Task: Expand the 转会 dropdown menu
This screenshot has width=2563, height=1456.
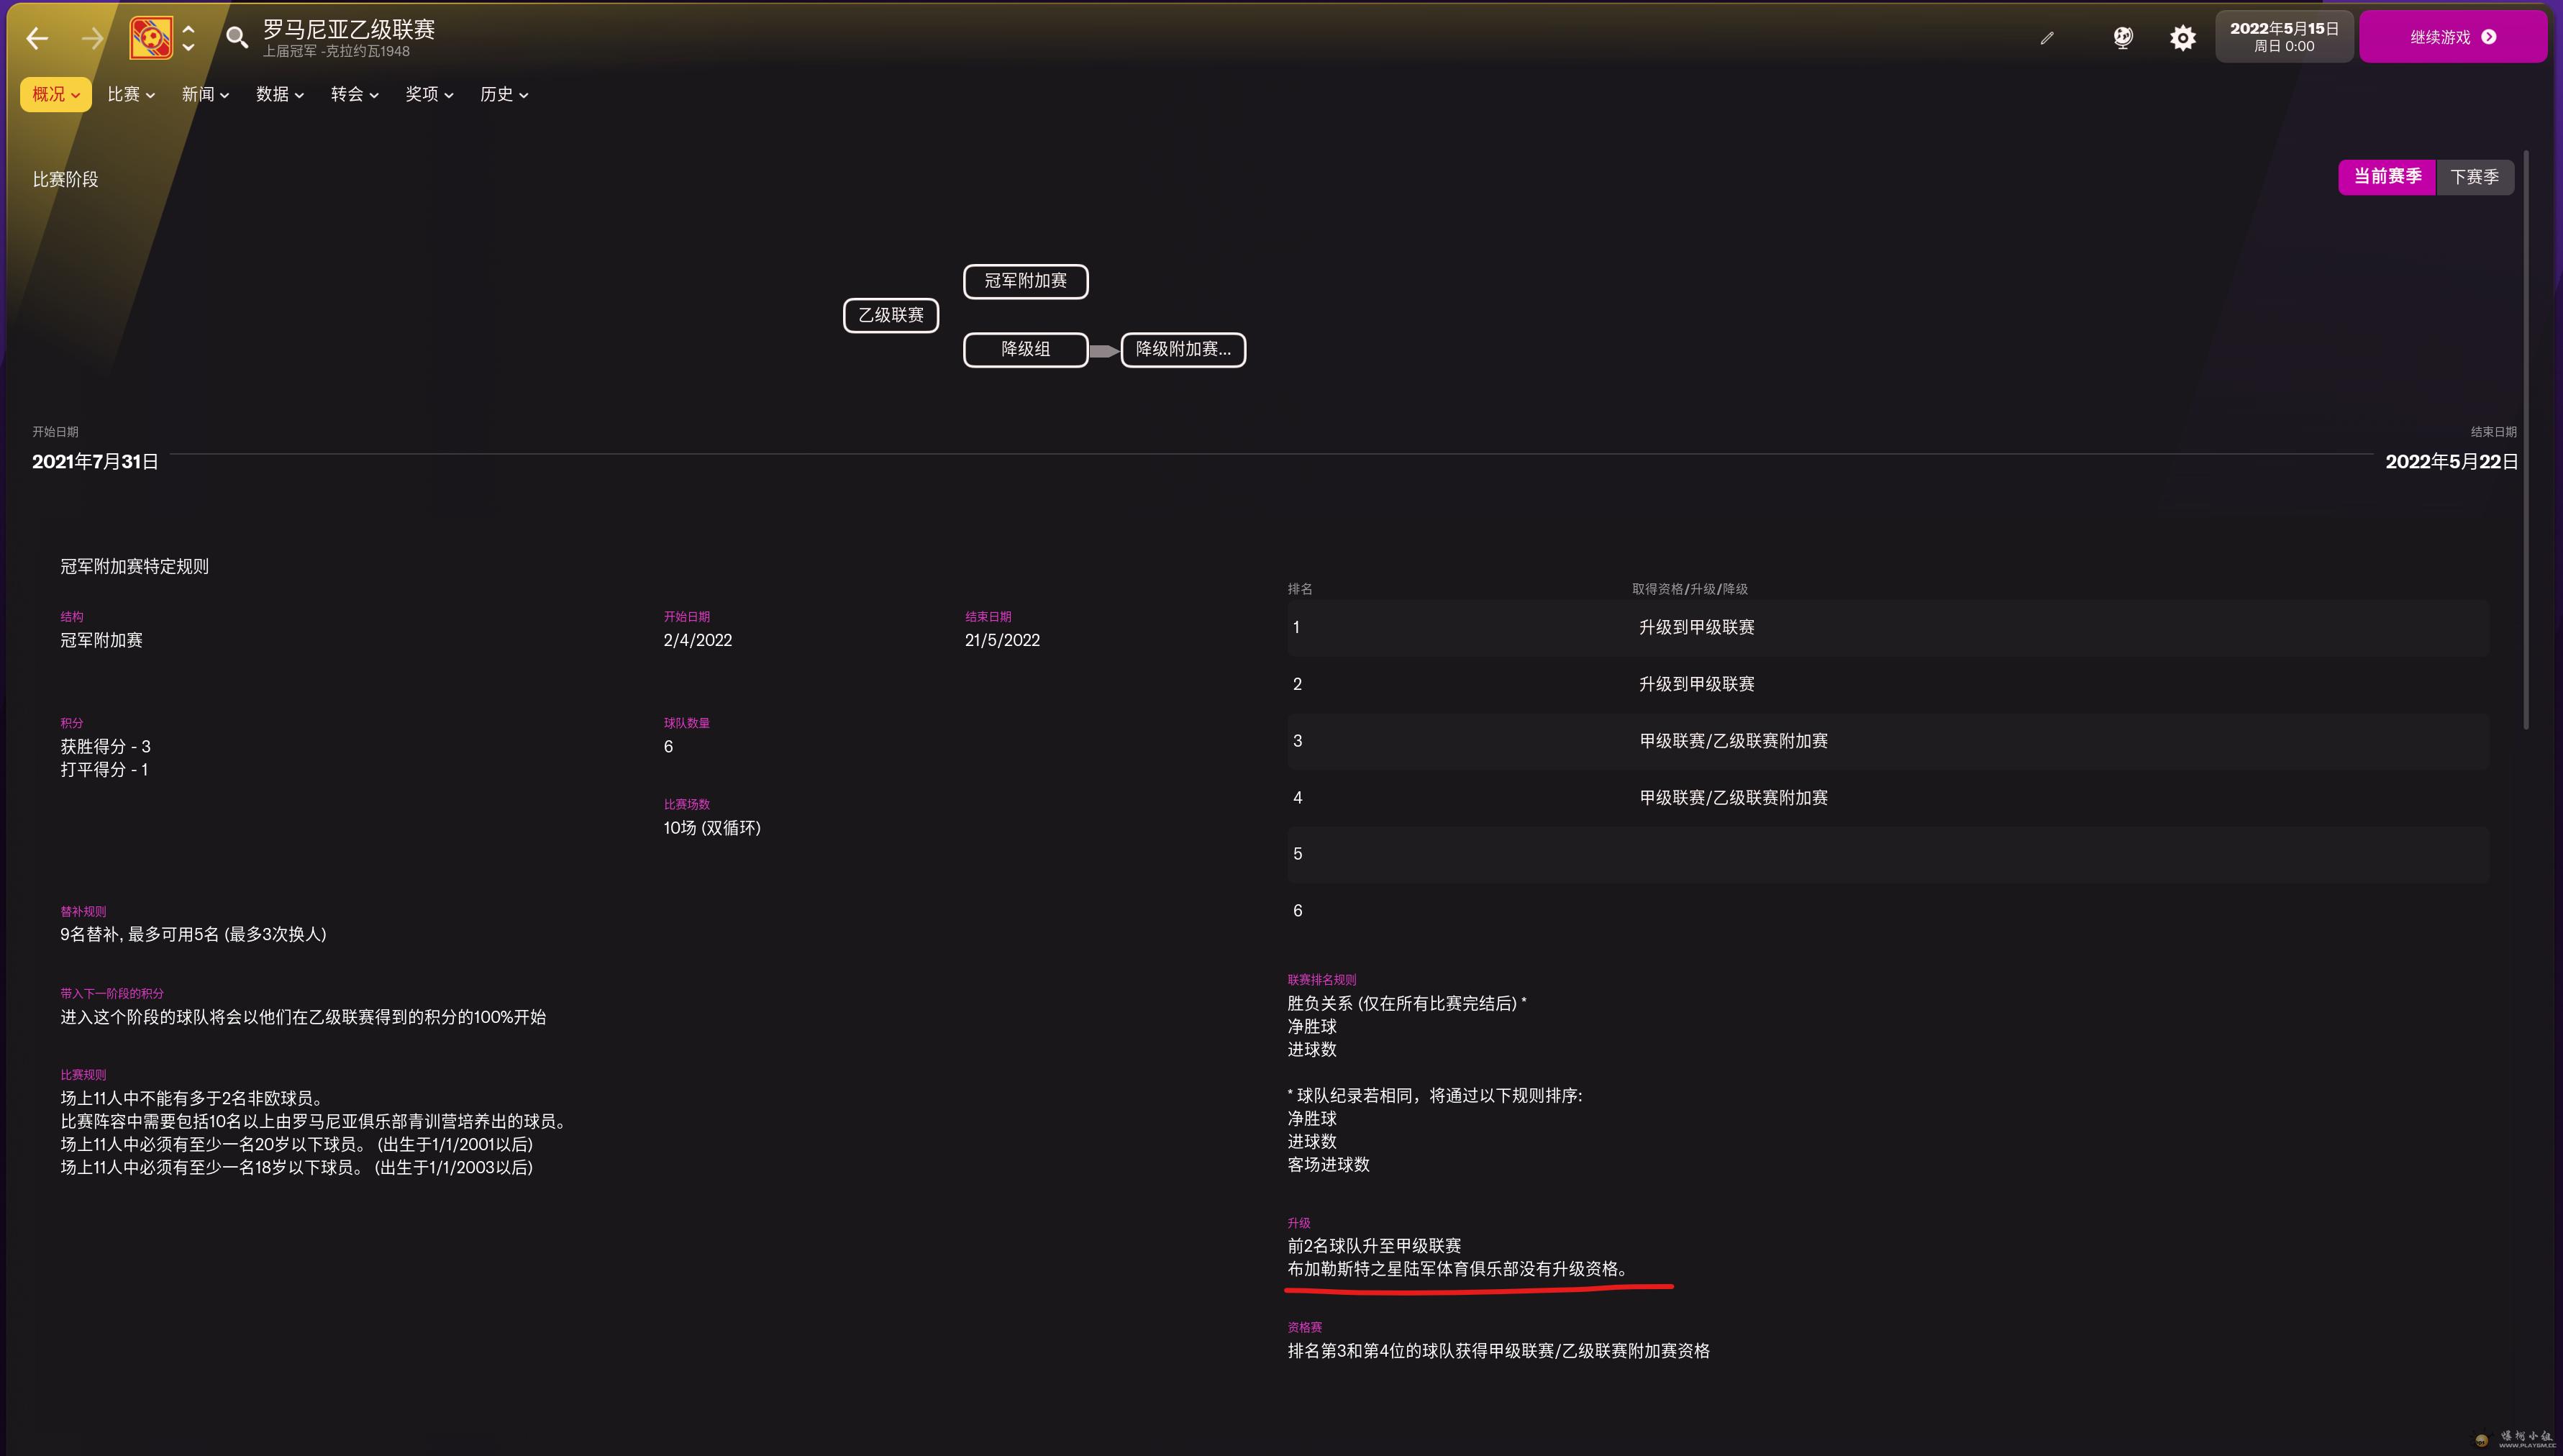Action: [x=354, y=94]
